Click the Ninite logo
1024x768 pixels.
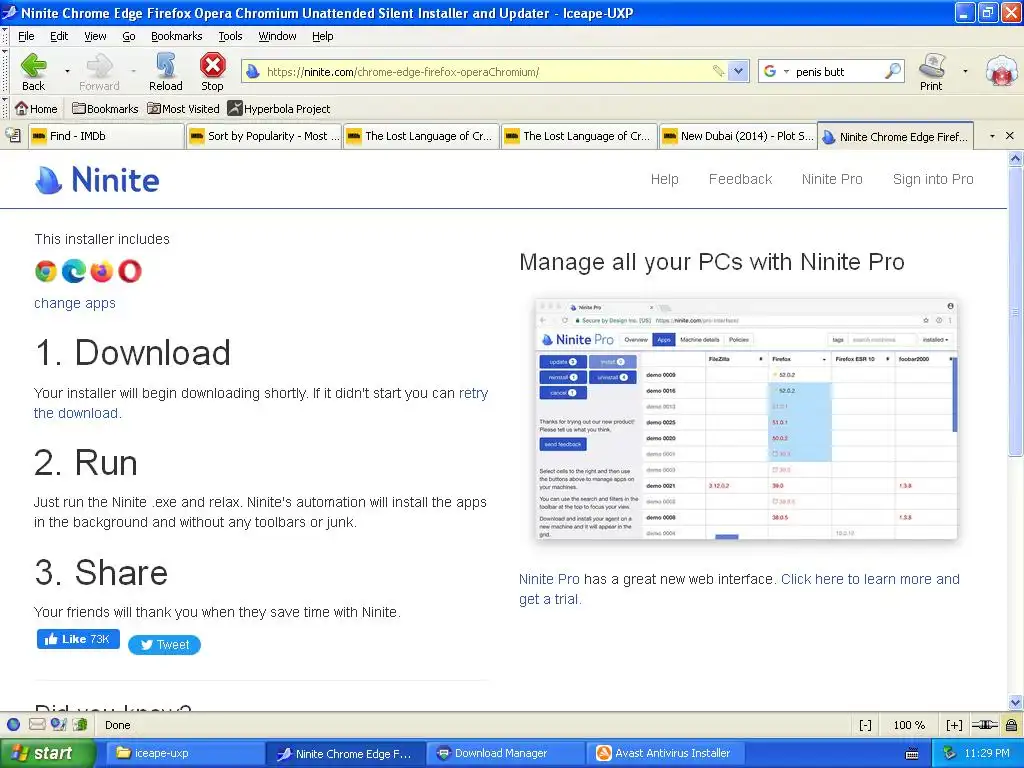(97, 180)
